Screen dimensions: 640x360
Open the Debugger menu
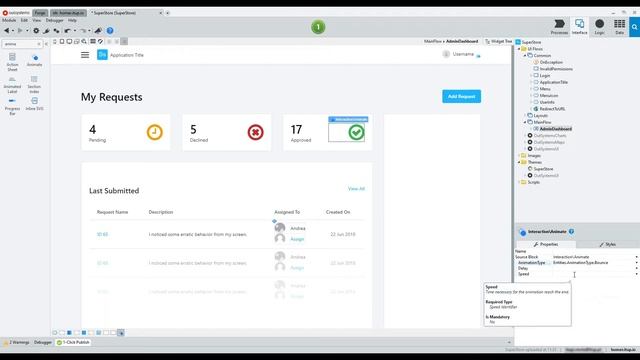(x=54, y=20)
